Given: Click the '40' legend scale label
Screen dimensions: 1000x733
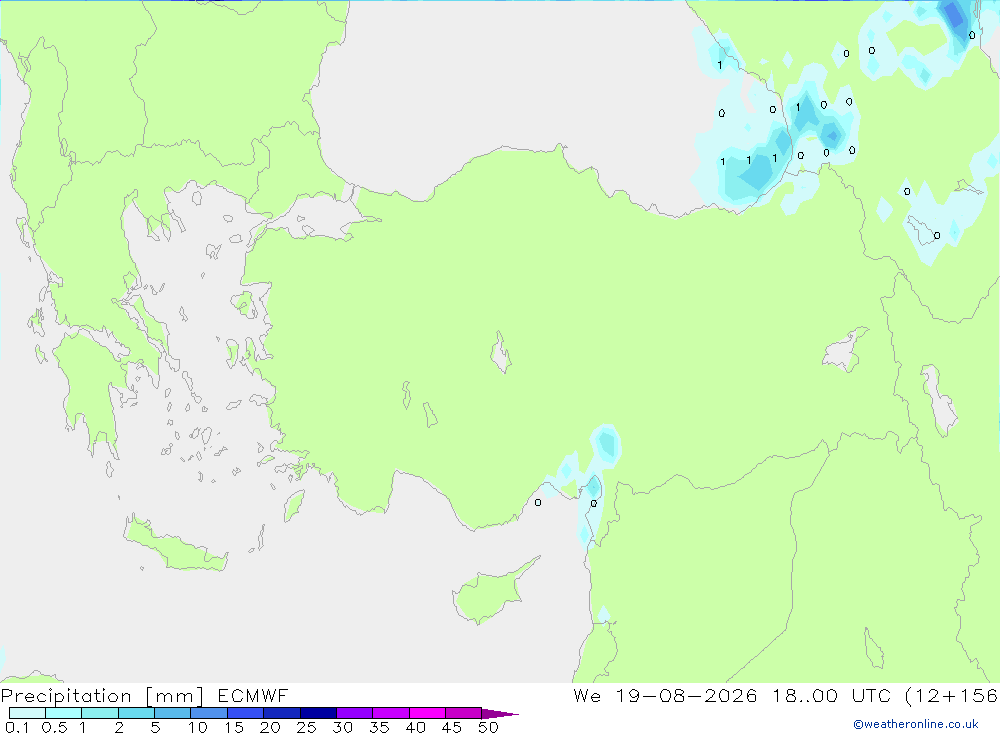Looking at the screenshot, I should pos(415,727).
